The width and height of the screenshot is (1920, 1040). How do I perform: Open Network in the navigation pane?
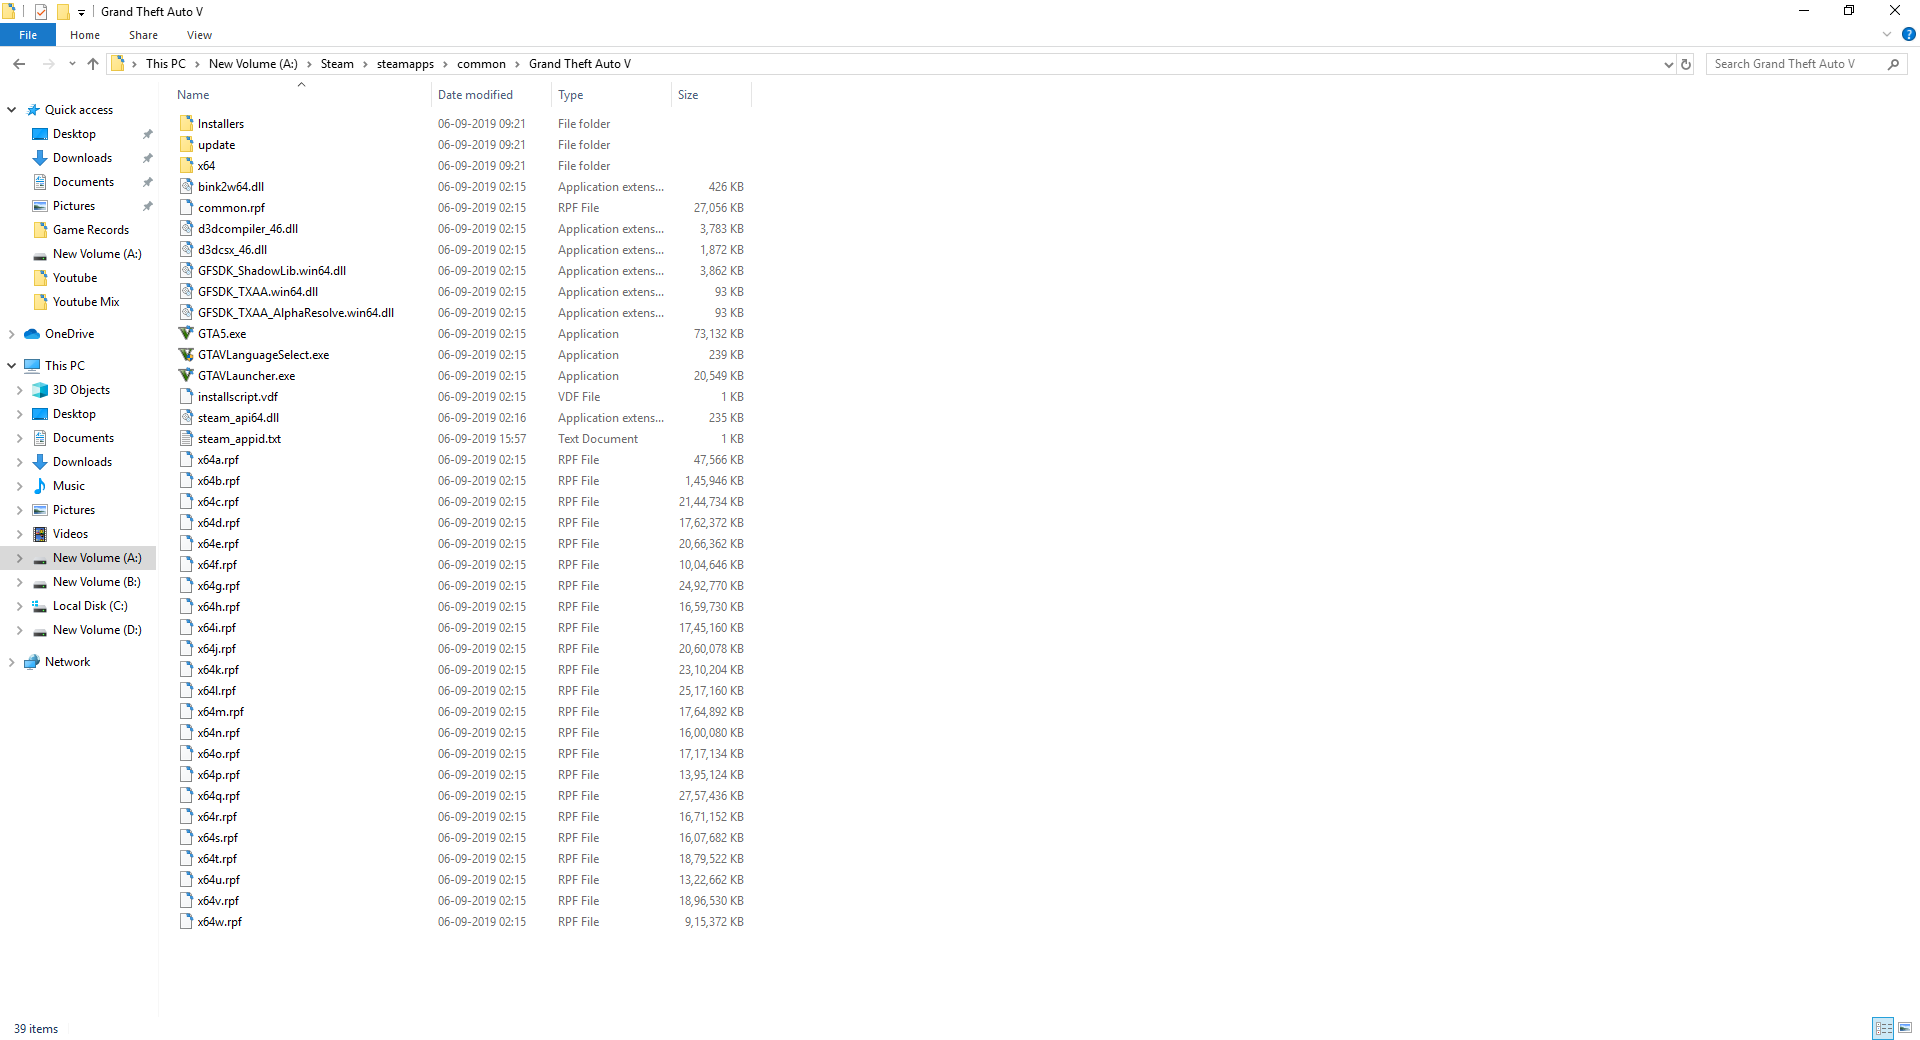tap(67, 662)
